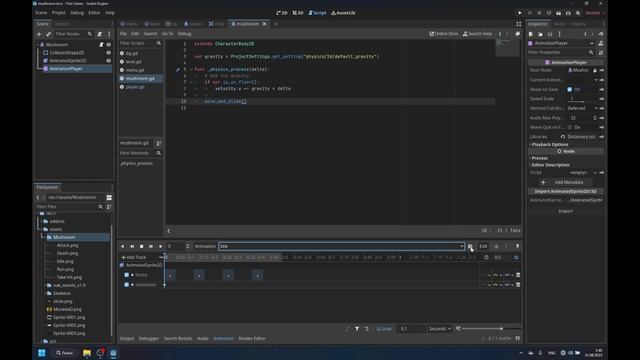Open Inspector object history
640x360 pixels.
coord(601,34)
